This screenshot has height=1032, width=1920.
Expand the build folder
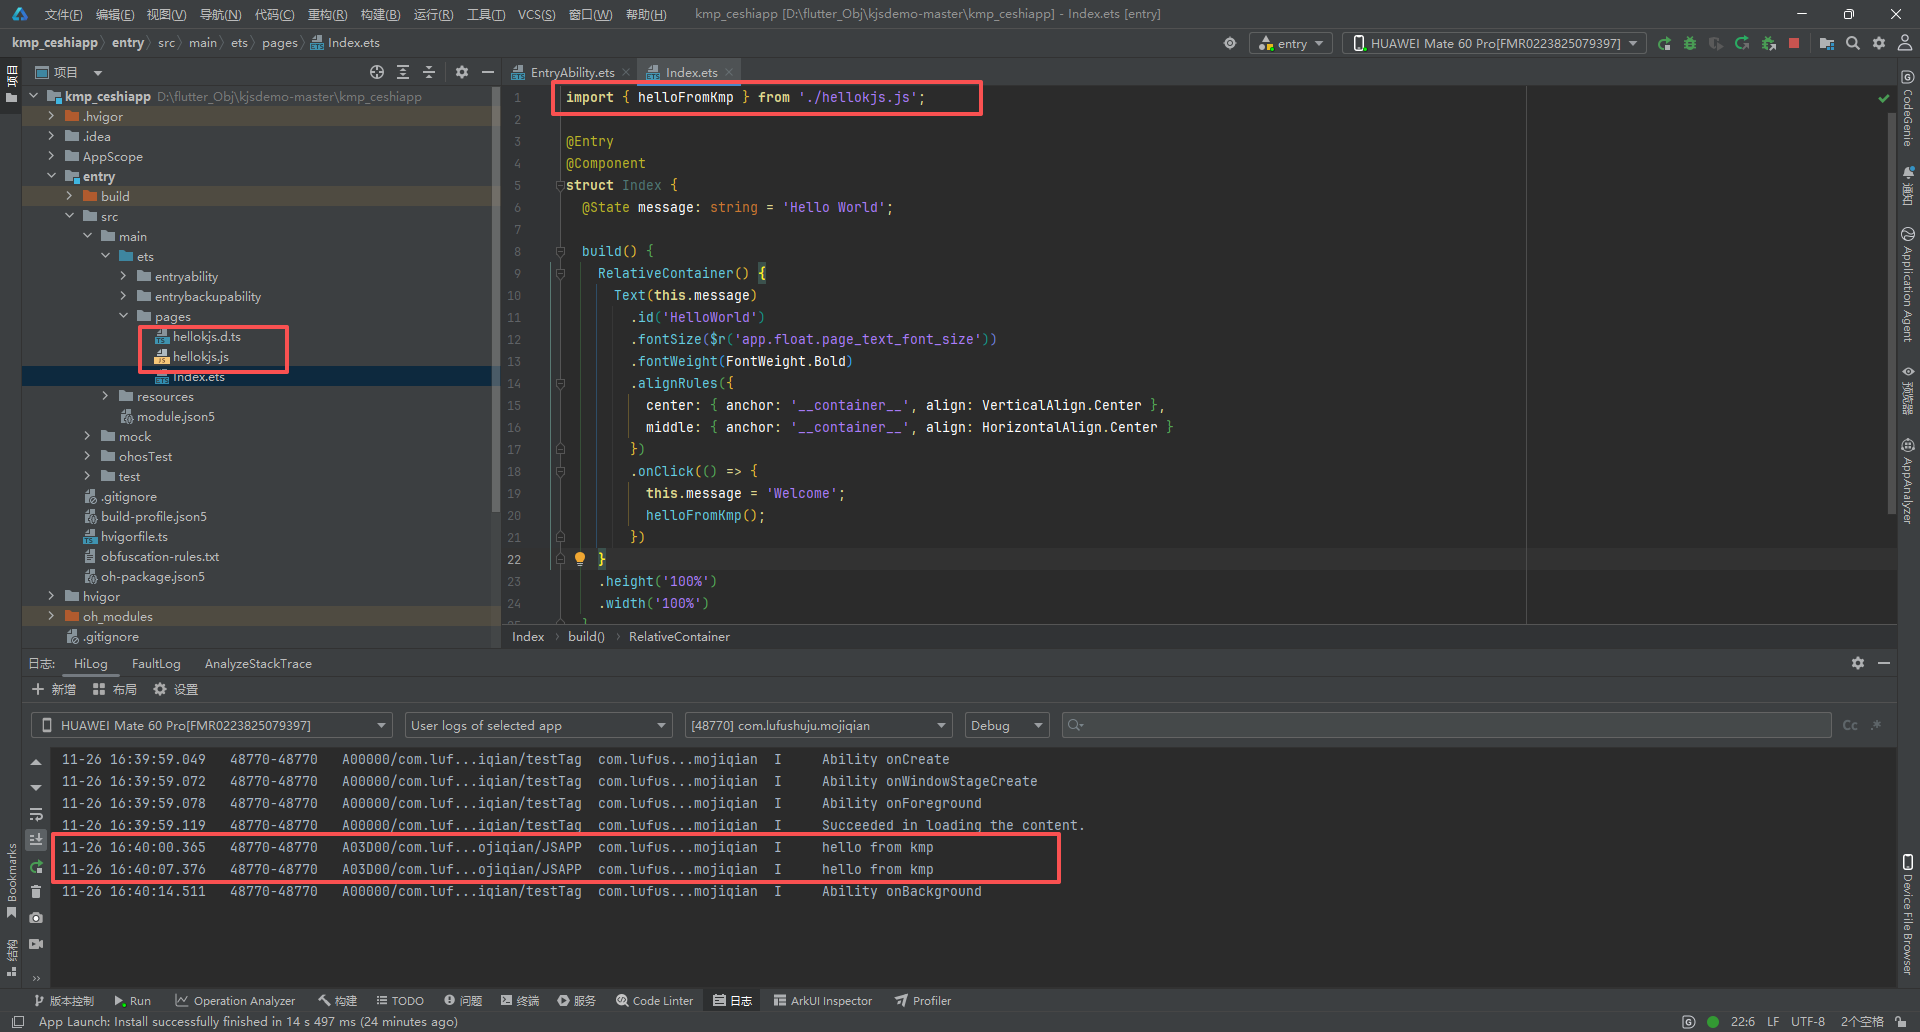[69, 196]
